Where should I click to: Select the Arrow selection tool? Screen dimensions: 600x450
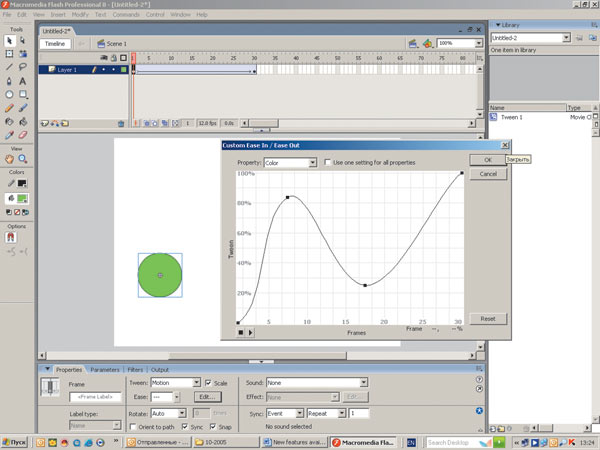(x=9, y=43)
